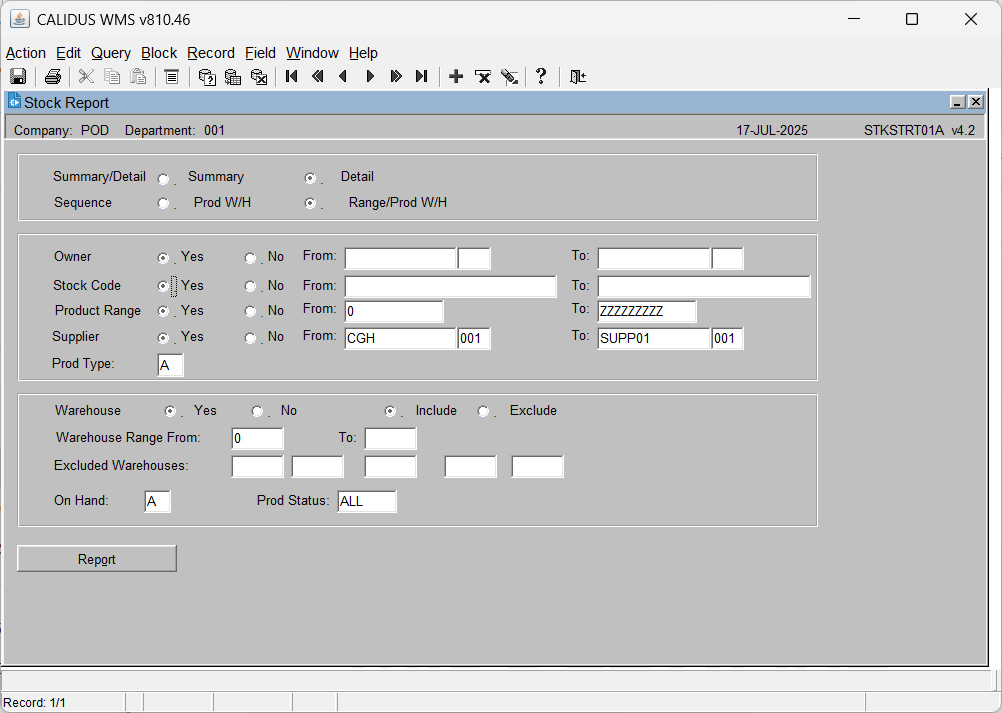
Task: Click the Print icon in toolbar
Action: pyautogui.click(x=52, y=77)
